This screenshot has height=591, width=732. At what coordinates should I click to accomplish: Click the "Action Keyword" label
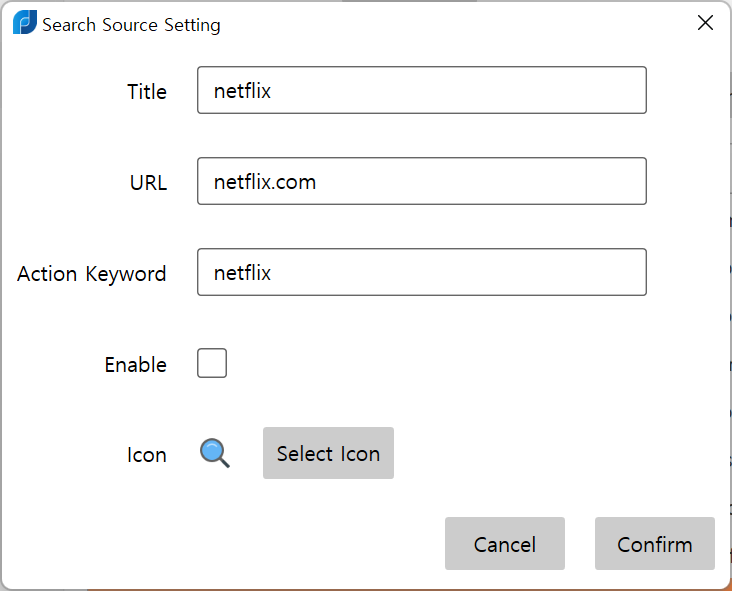coord(92,274)
